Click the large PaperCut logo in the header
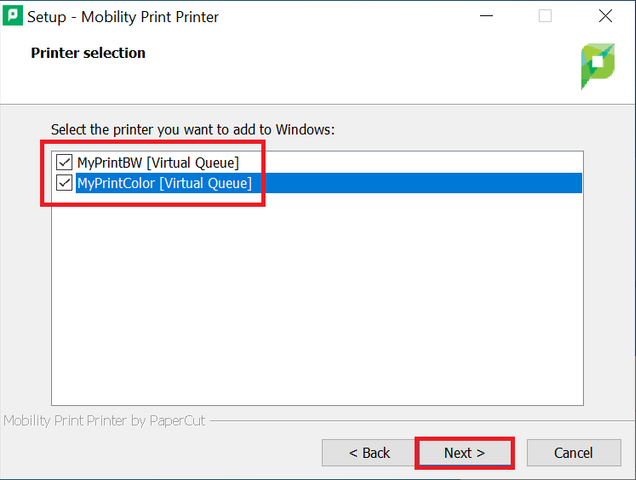636x480 pixels. 597,66
